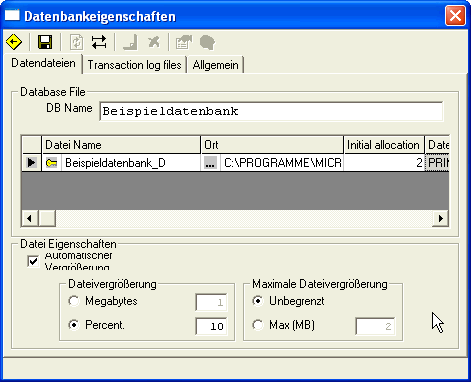Click the Beispieldatenbank_D file name cell
471x382 pixels.
(x=131, y=163)
